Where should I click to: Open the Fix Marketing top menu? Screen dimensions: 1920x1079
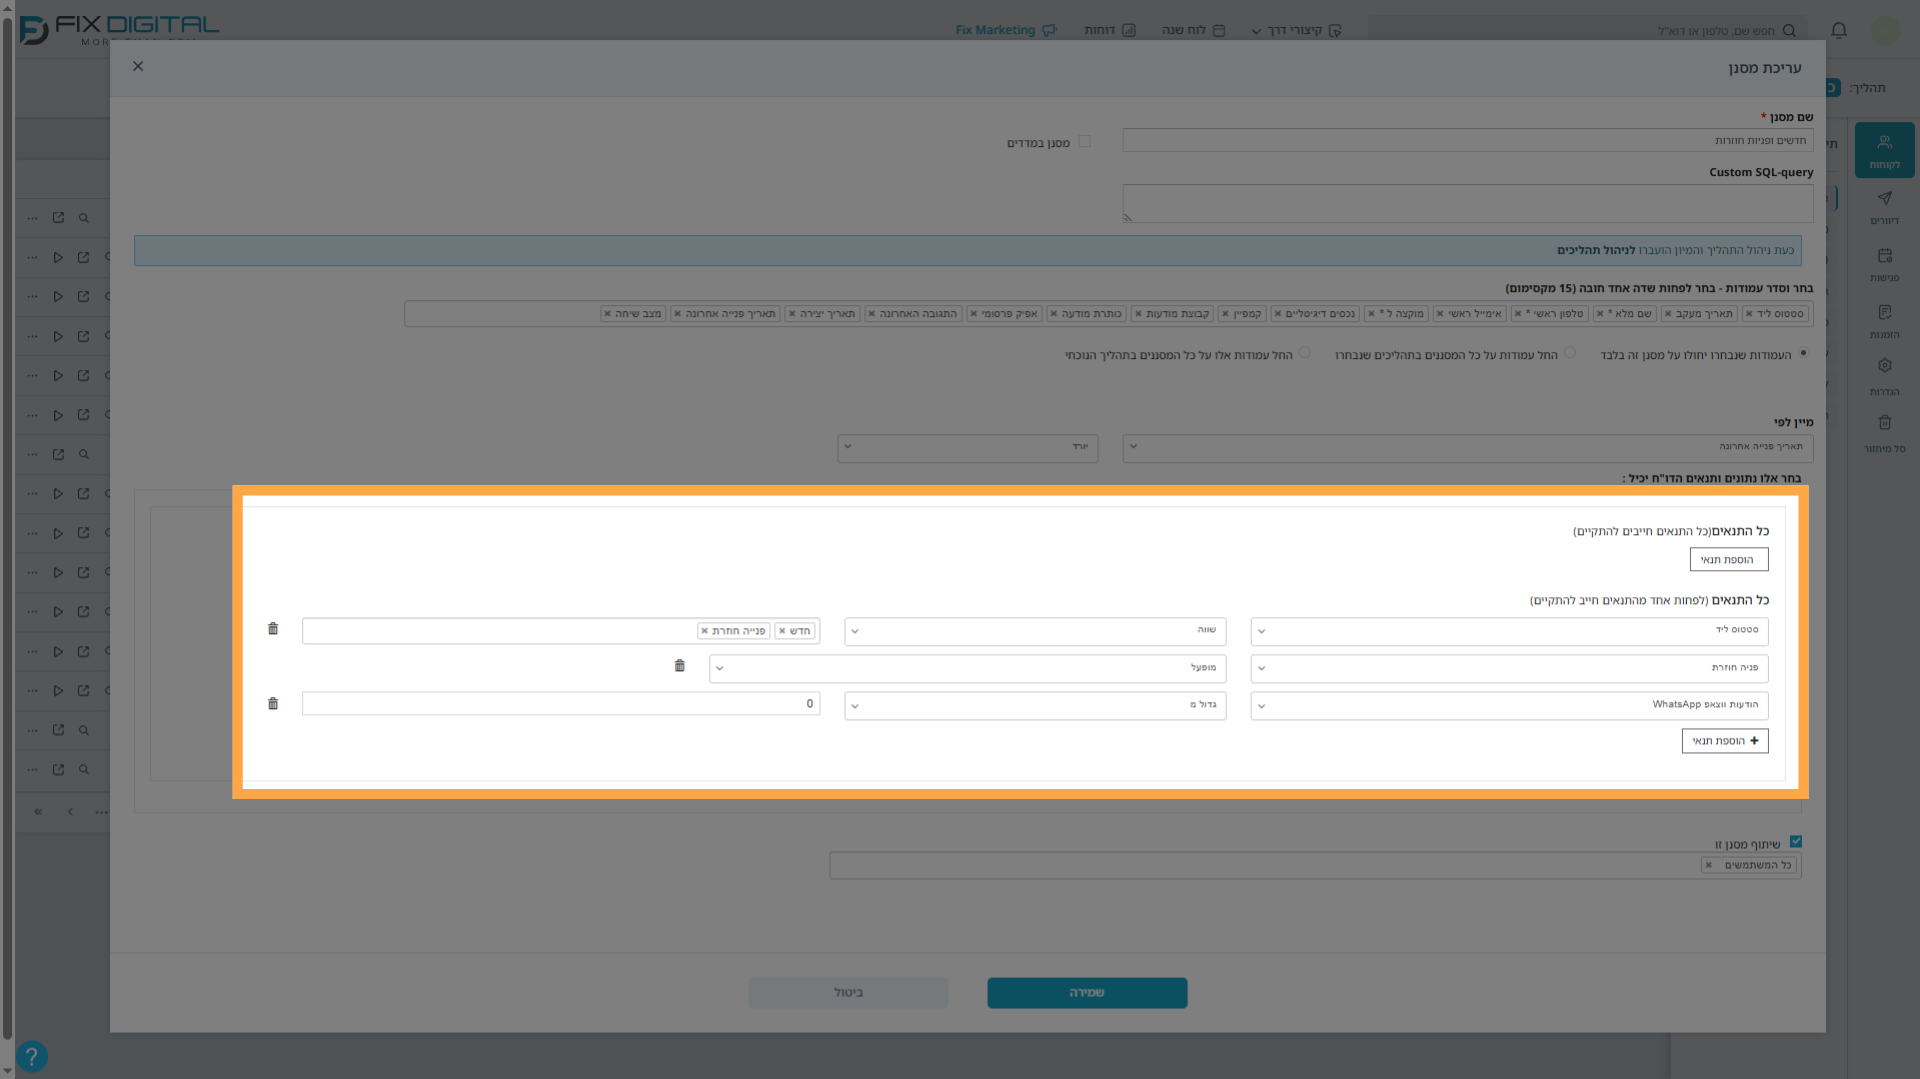[x=1005, y=30]
